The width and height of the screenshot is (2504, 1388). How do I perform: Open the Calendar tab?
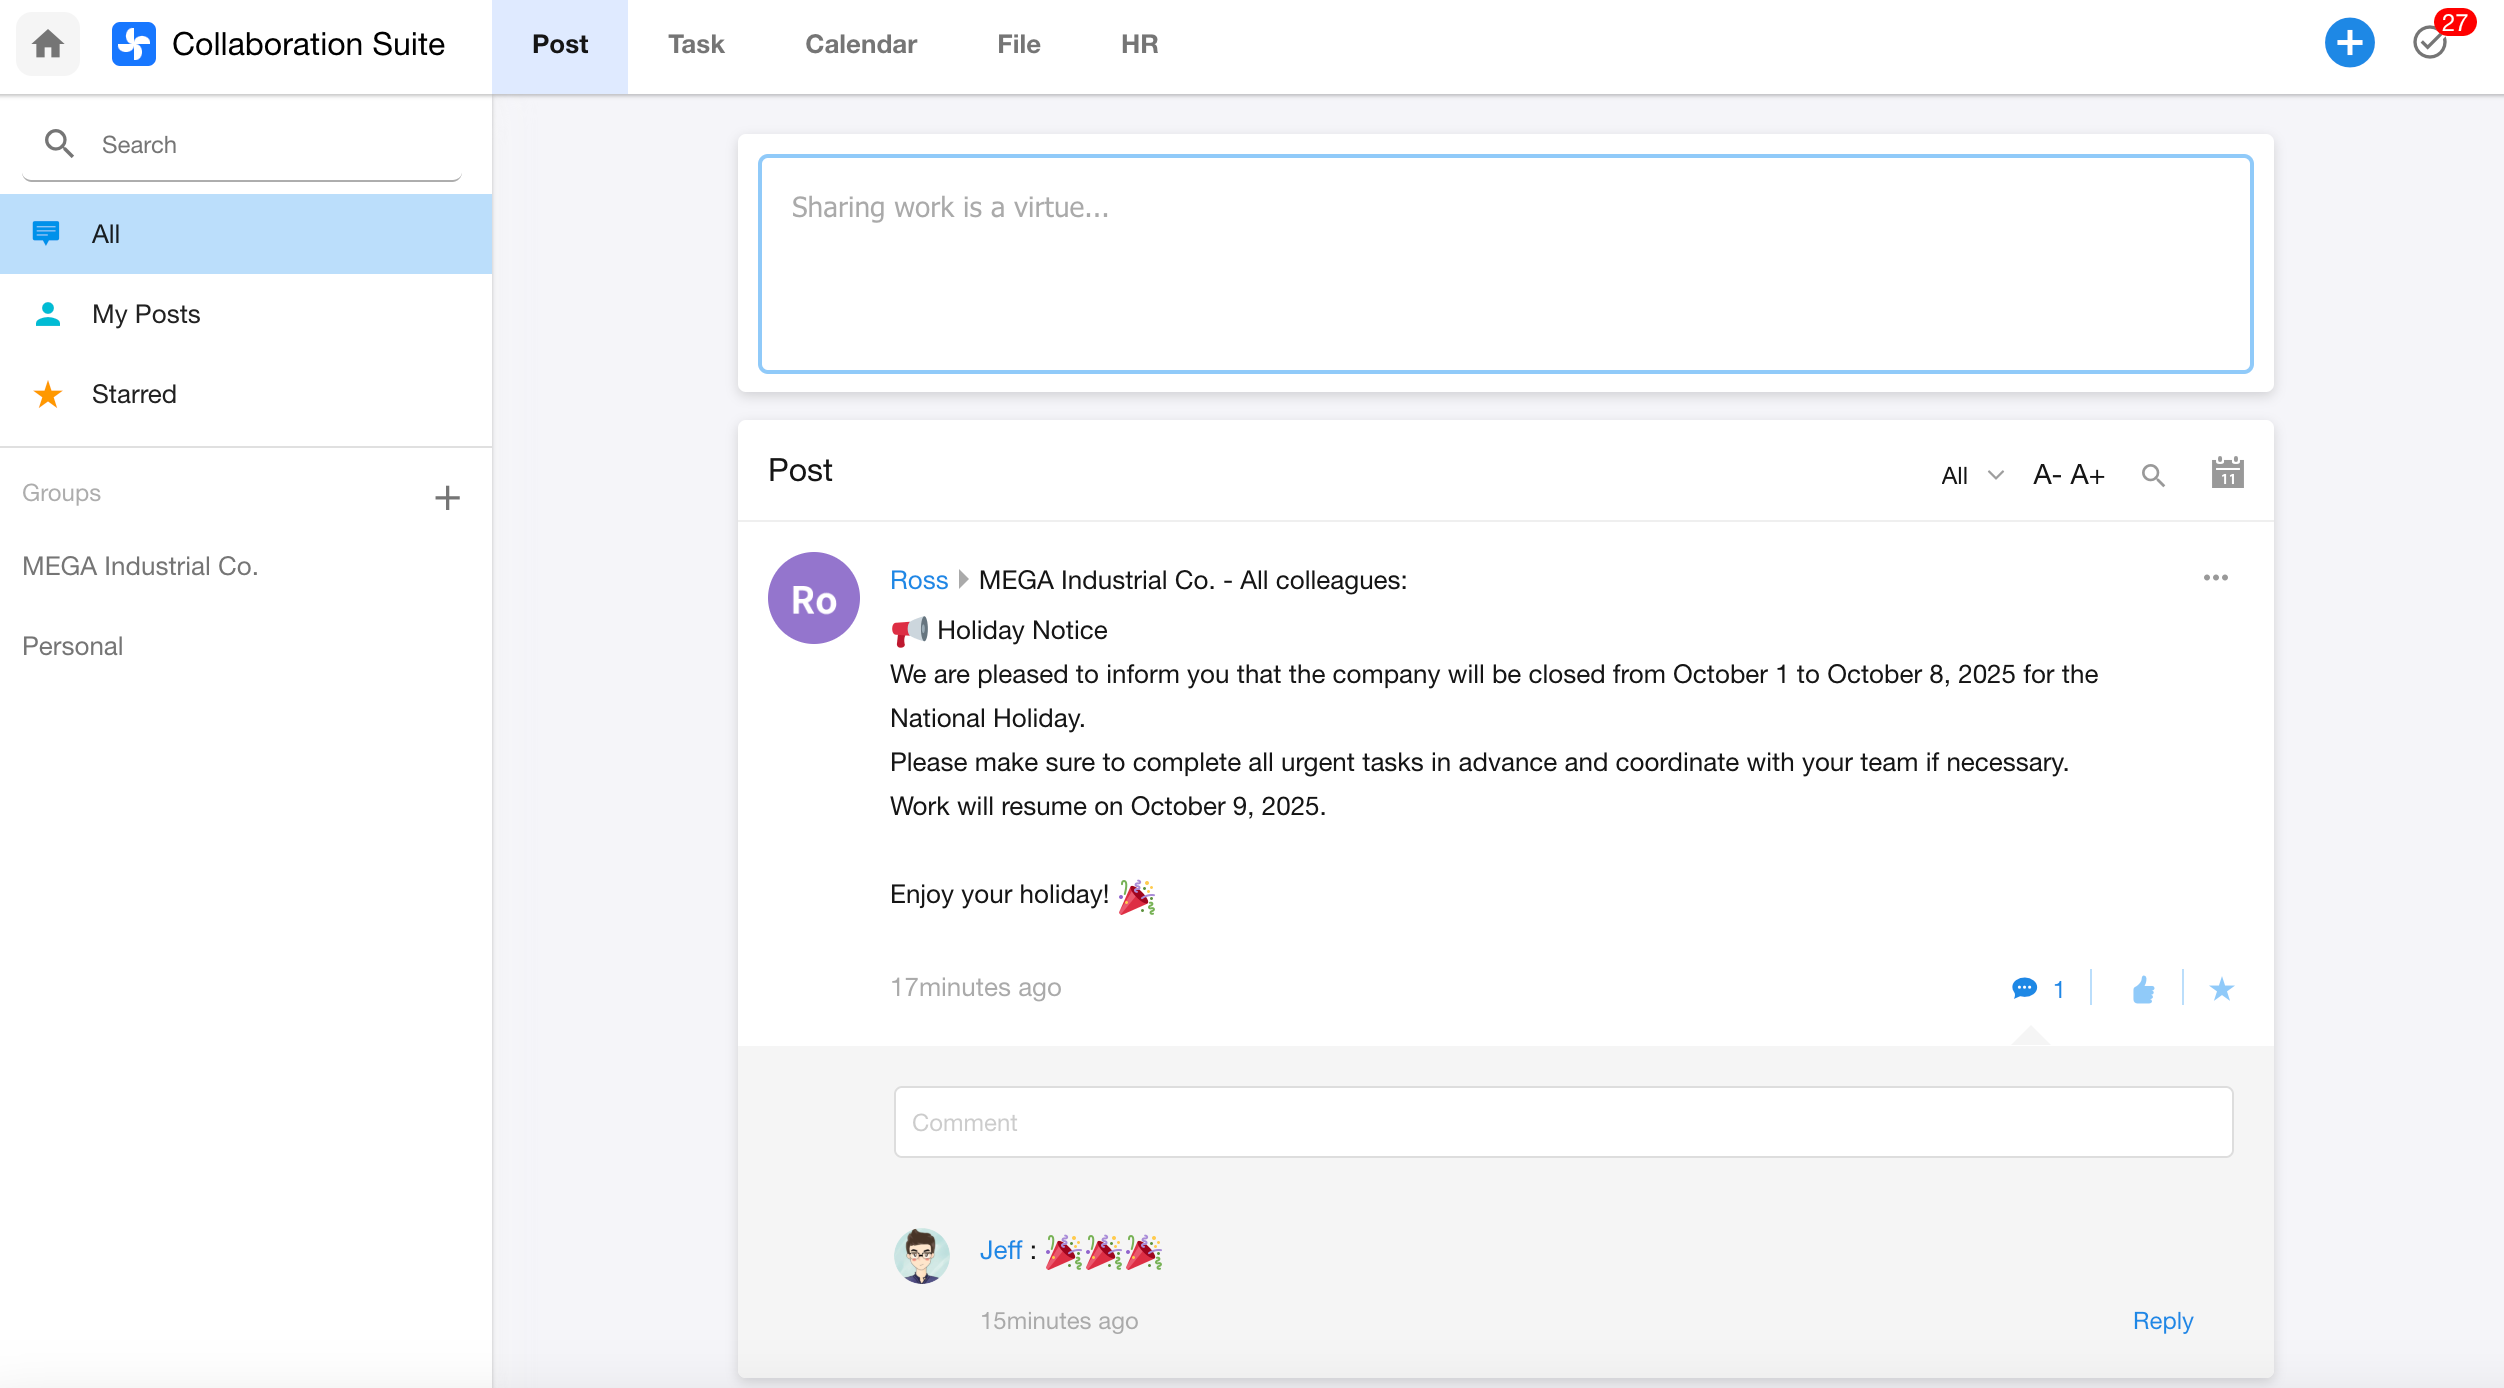pyautogui.click(x=860, y=44)
